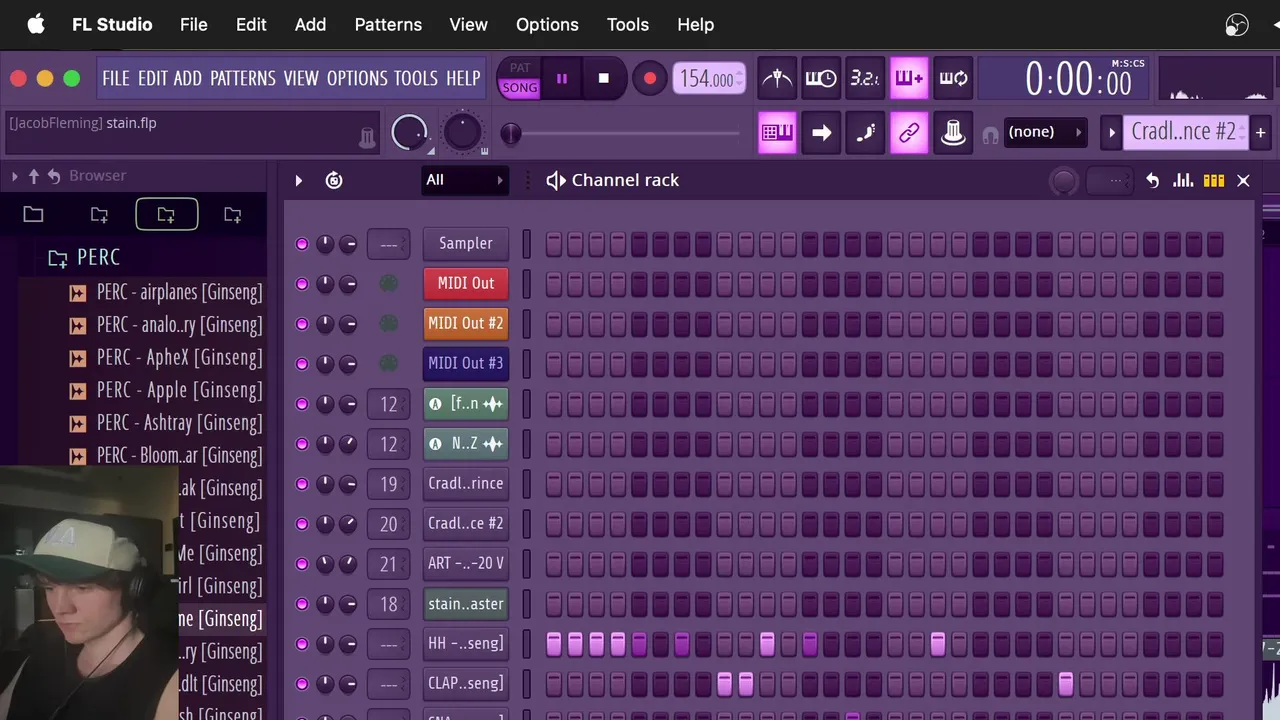Screen dimensions: 1280x720
Task: Select the Cradl..ce #2 channel button
Action: point(466,523)
